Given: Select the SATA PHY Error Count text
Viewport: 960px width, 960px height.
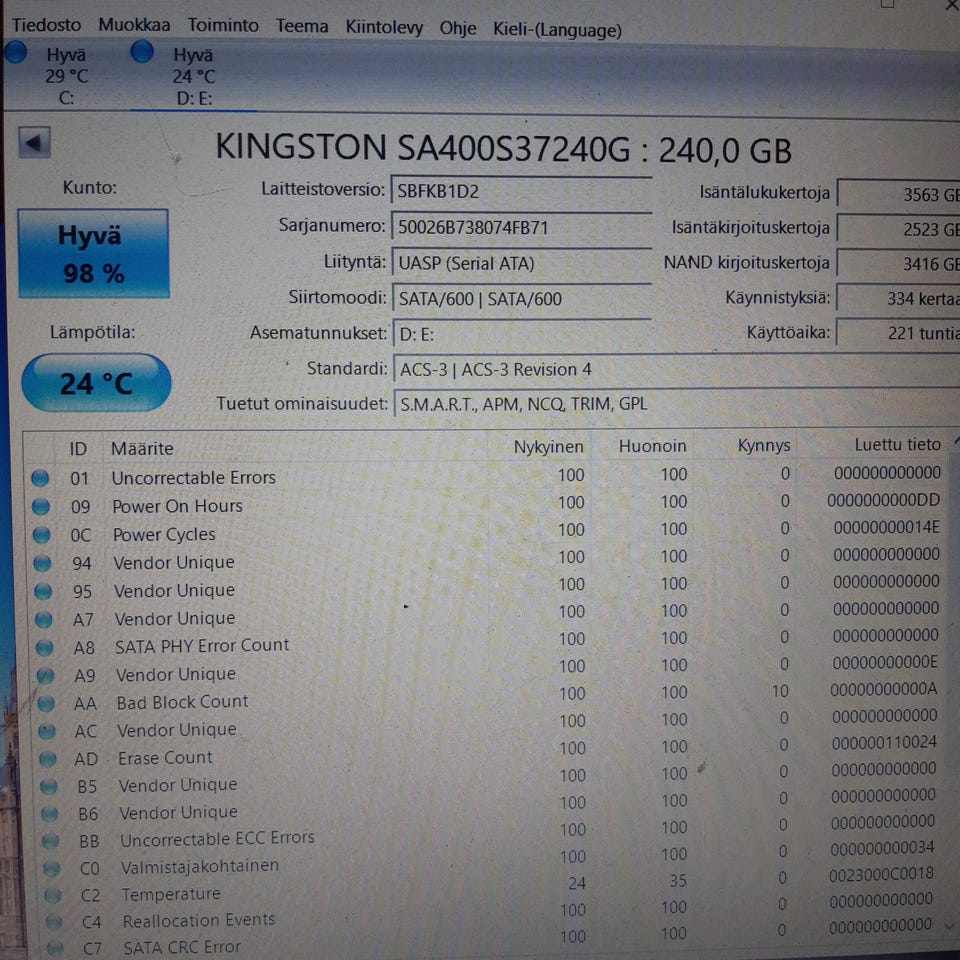Looking at the screenshot, I should [x=202, y=645].
